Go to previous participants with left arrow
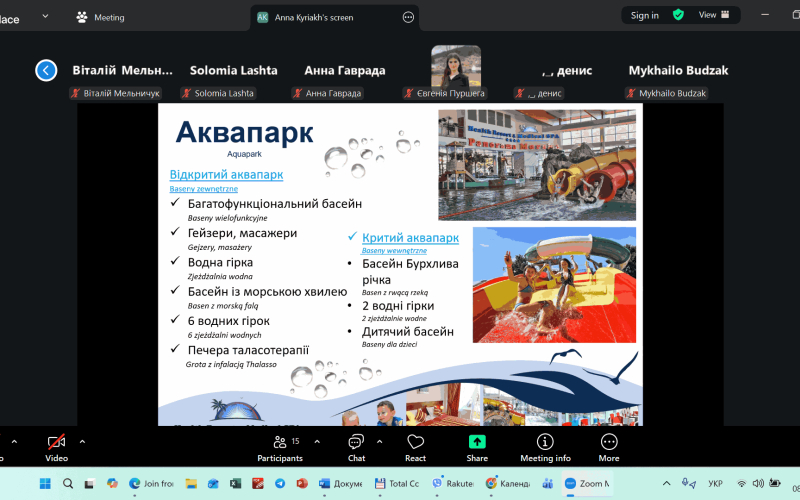Image resolution: width=800 pixels, height=500 pixels. click(46, 70)
